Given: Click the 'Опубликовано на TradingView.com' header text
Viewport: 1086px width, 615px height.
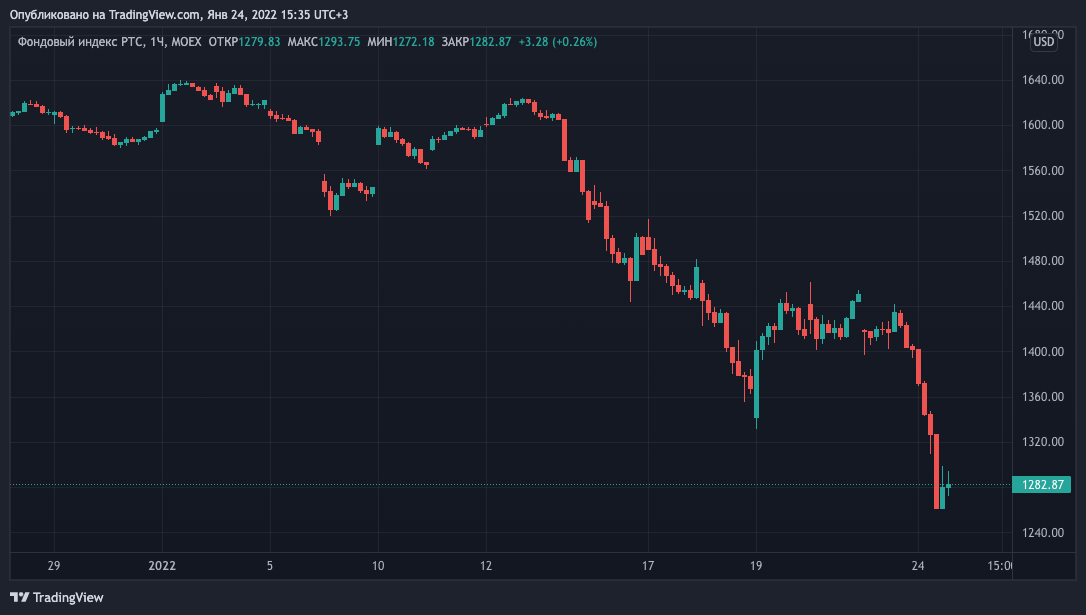Looking at the screenshot, I should pos(106,15).
